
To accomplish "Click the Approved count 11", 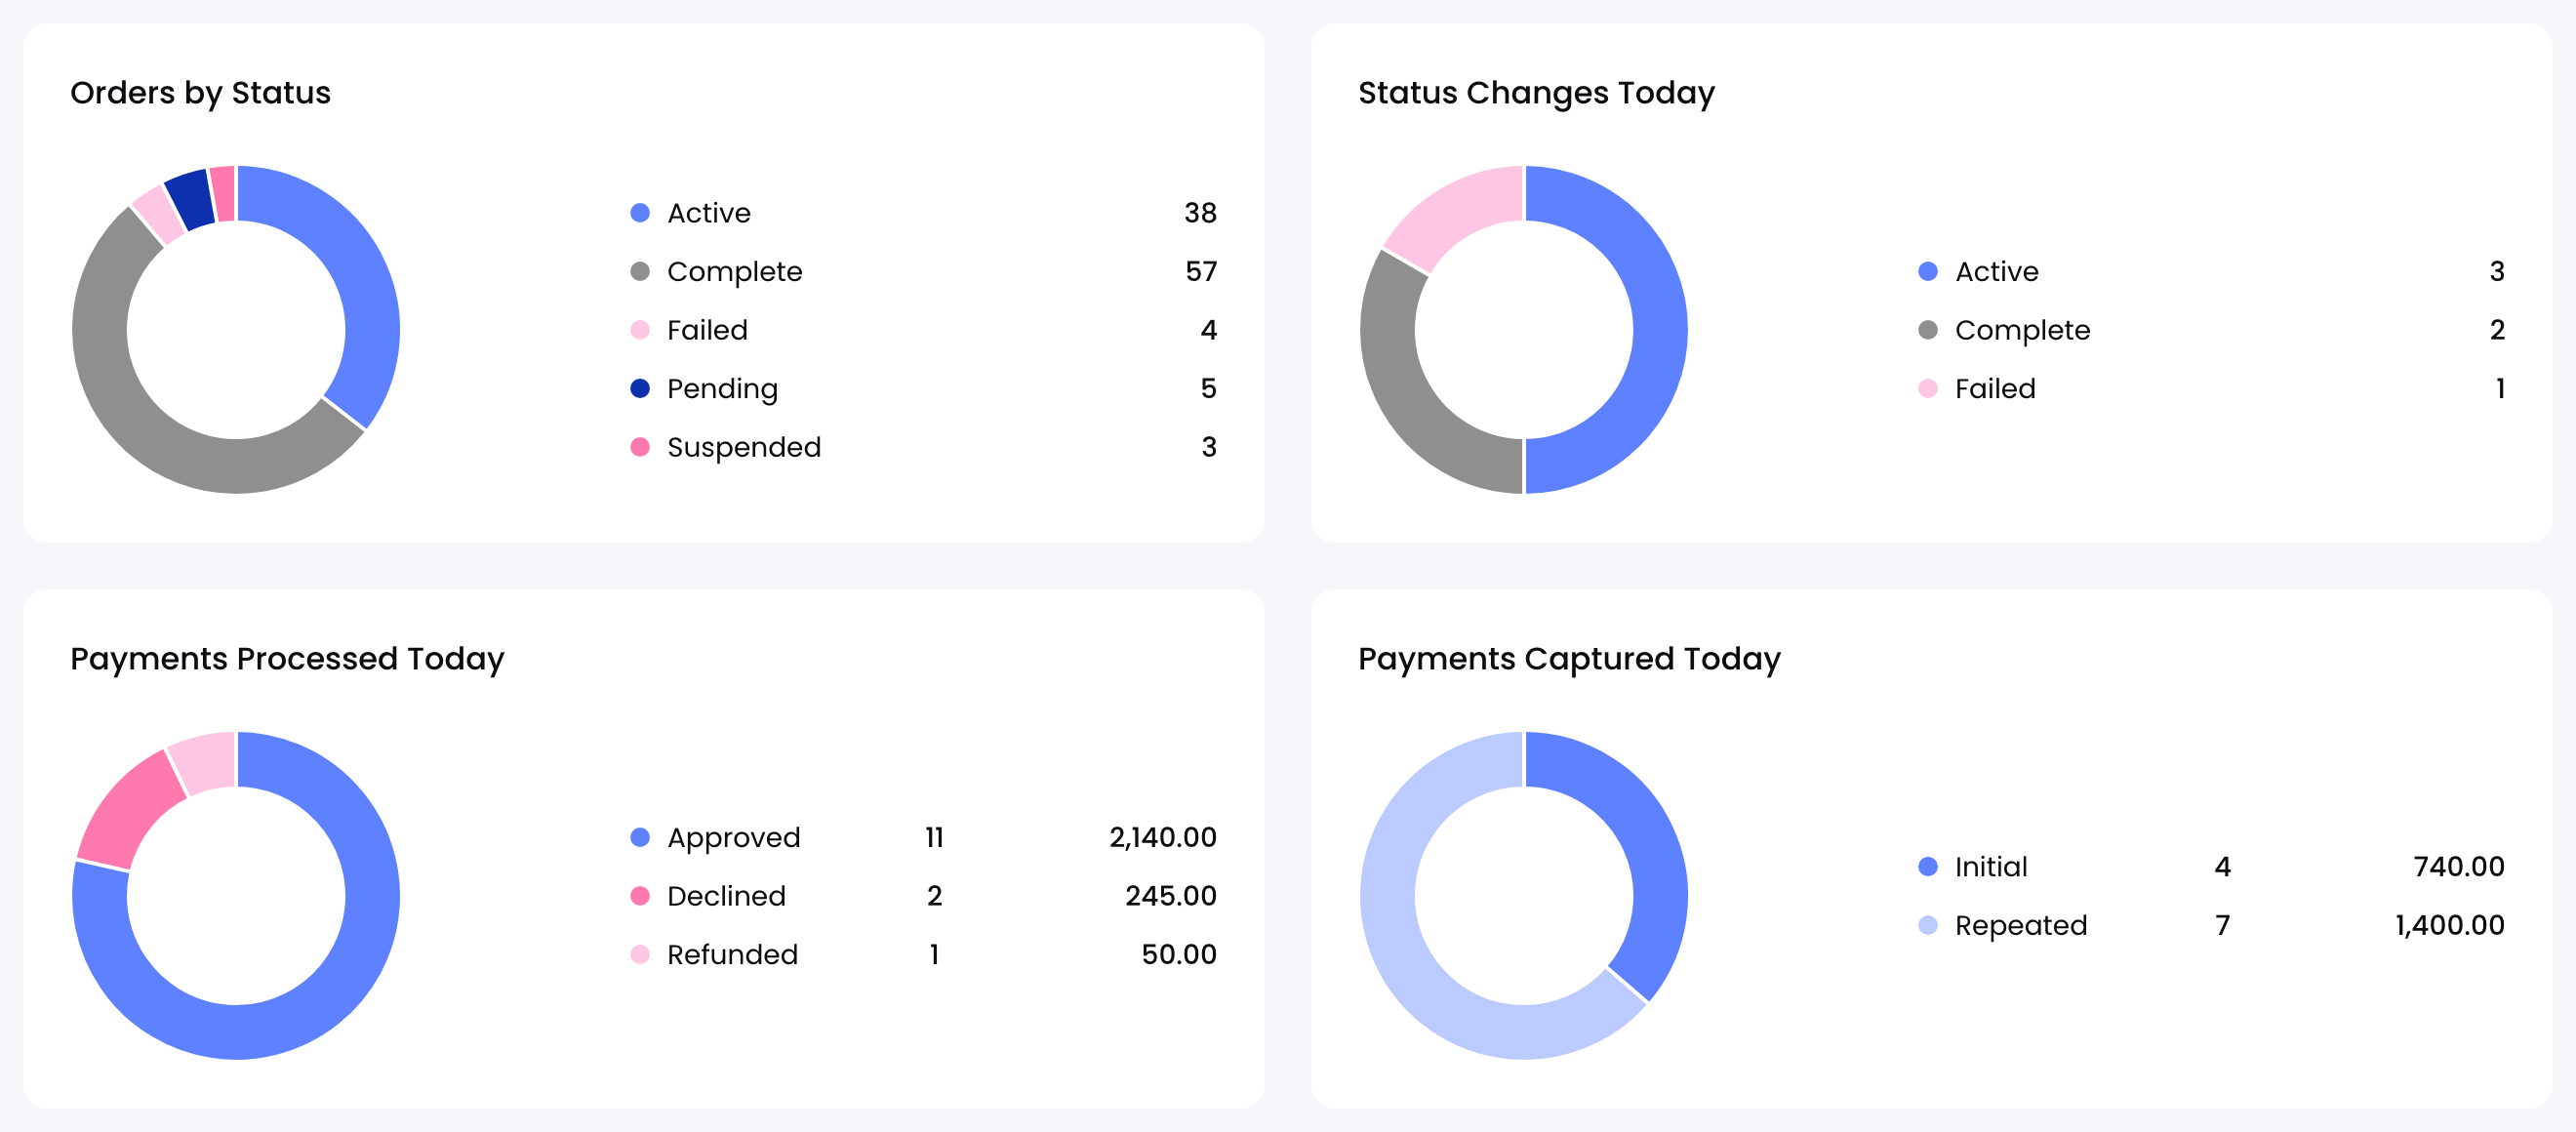I will [x=935, y=838].
